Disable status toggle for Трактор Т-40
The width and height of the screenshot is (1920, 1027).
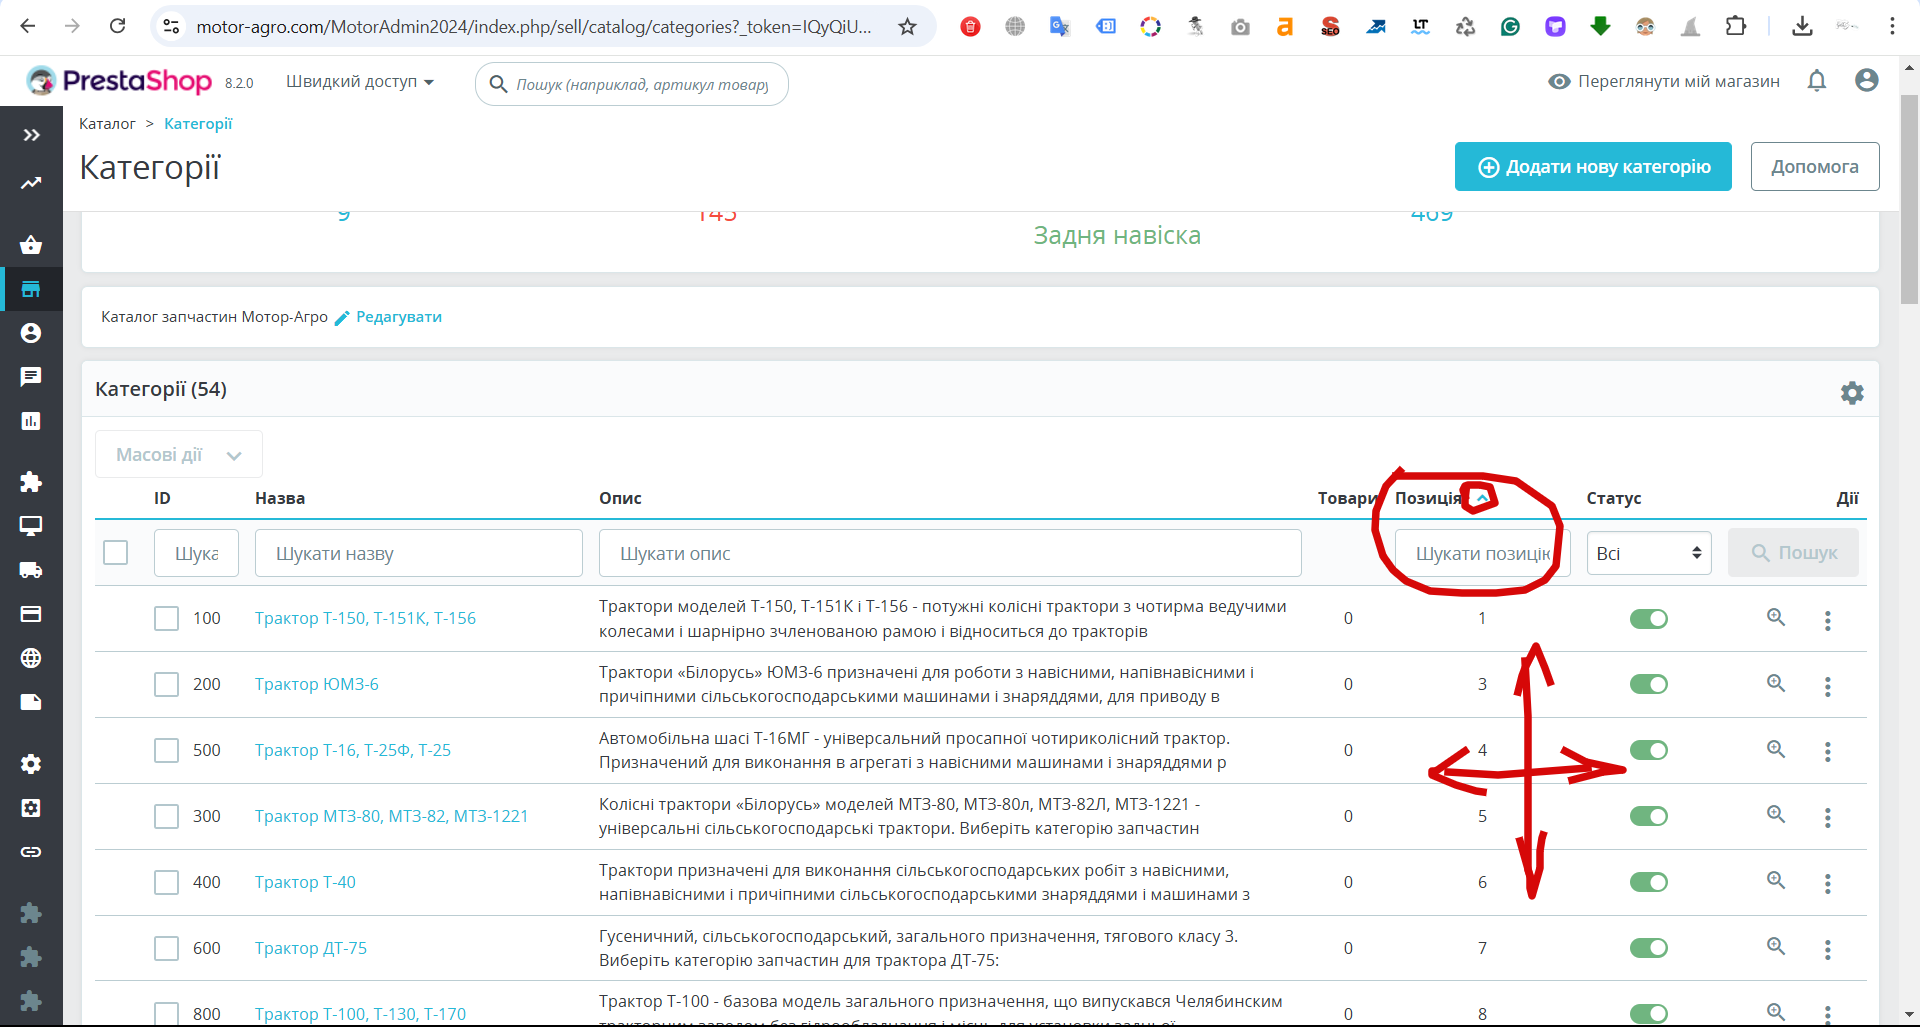click(1648, 882)
